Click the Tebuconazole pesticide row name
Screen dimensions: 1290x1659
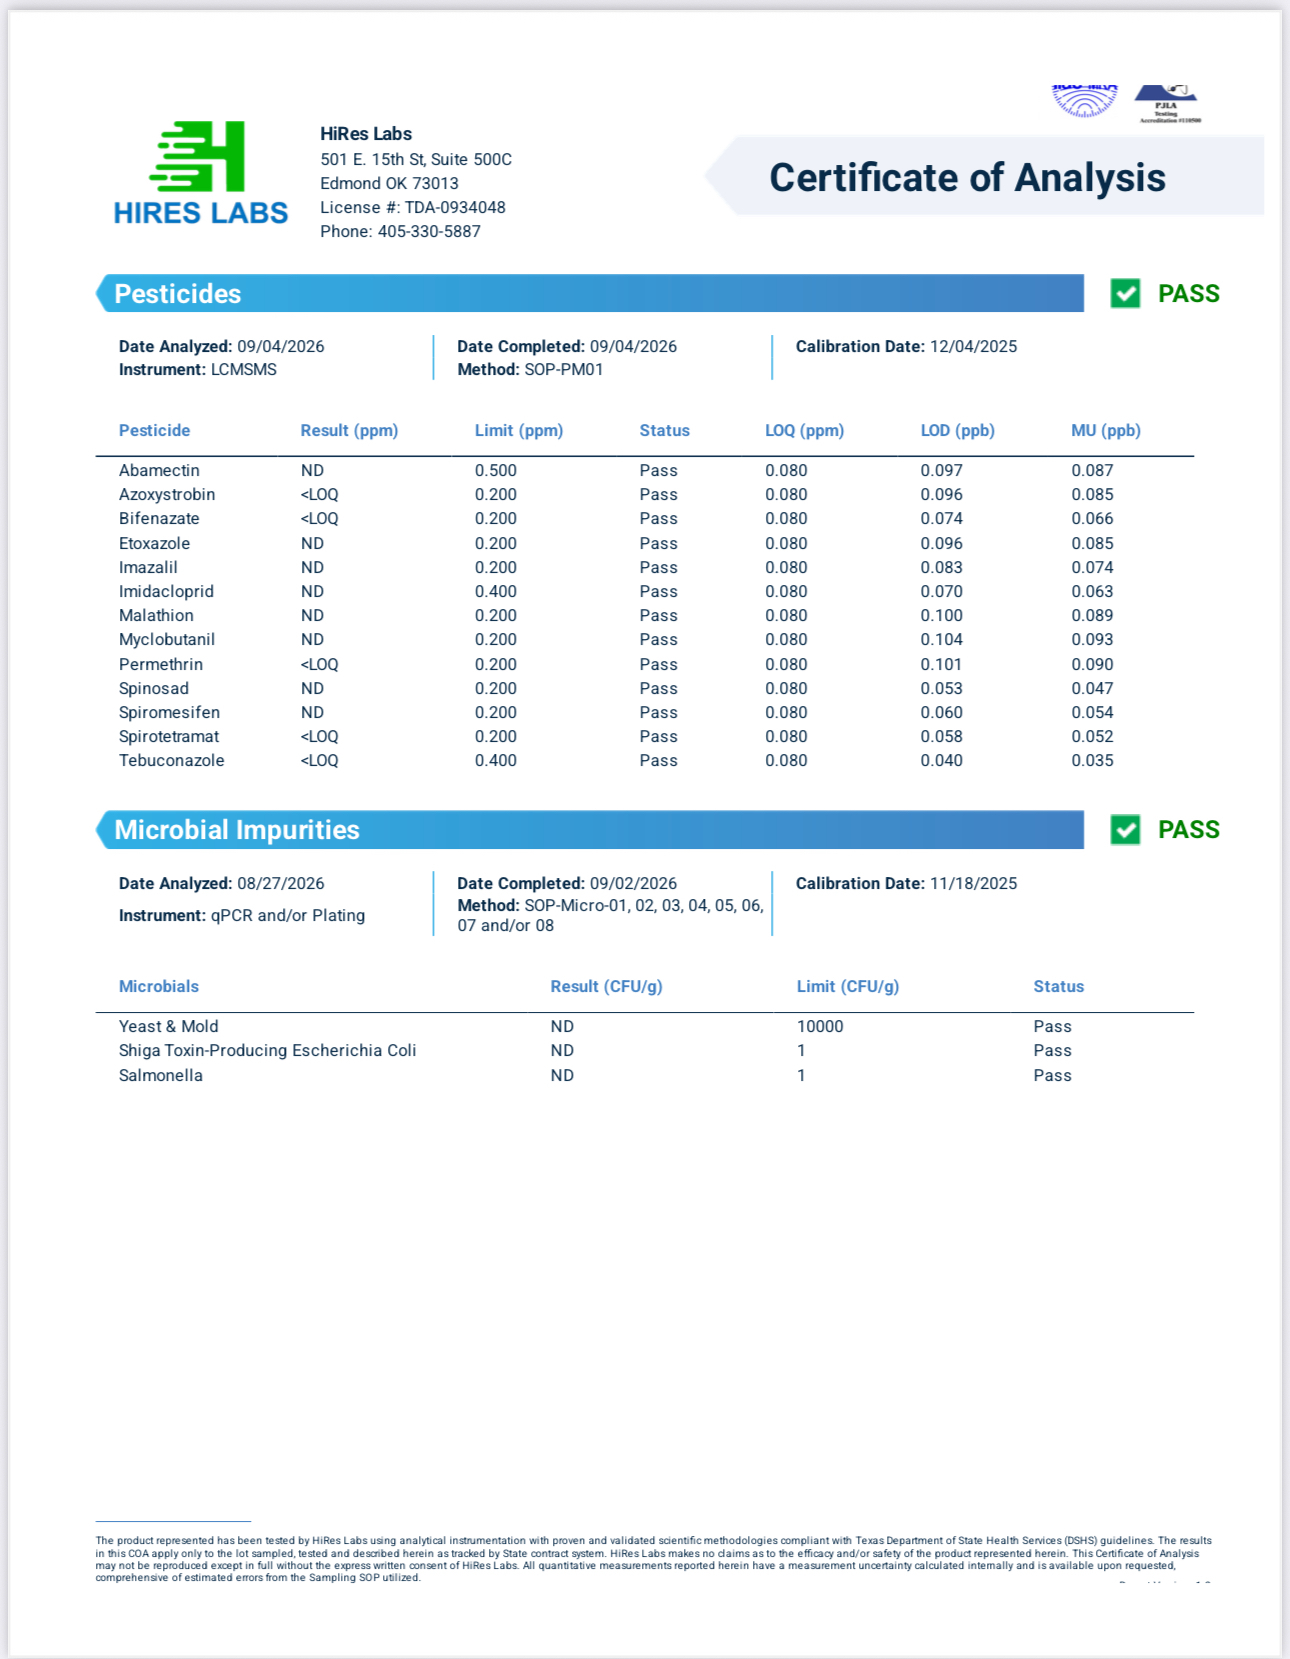[171, 761]
